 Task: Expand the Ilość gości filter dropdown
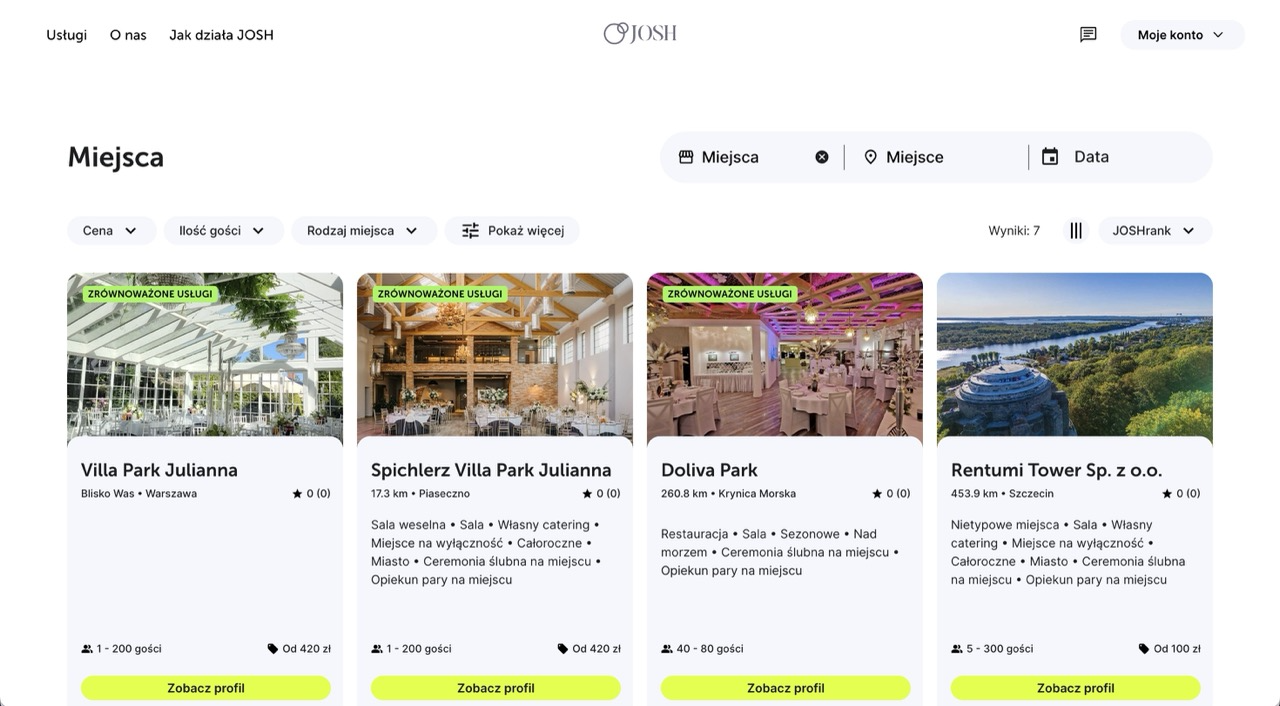click(222, 231)
